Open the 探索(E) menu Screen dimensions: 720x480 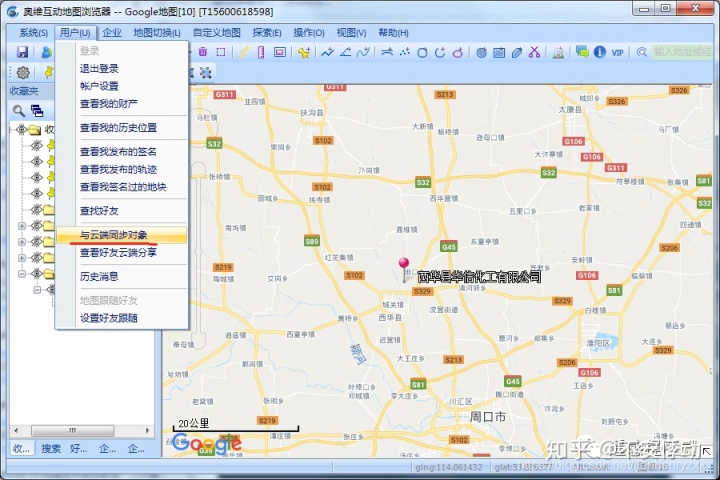coord(267,33)
